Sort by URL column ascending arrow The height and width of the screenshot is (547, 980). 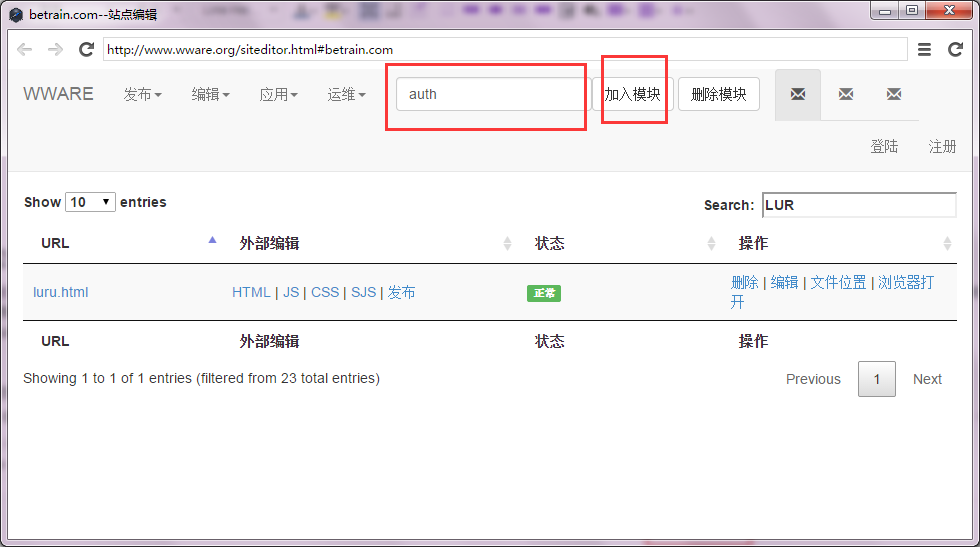[212, 240]
